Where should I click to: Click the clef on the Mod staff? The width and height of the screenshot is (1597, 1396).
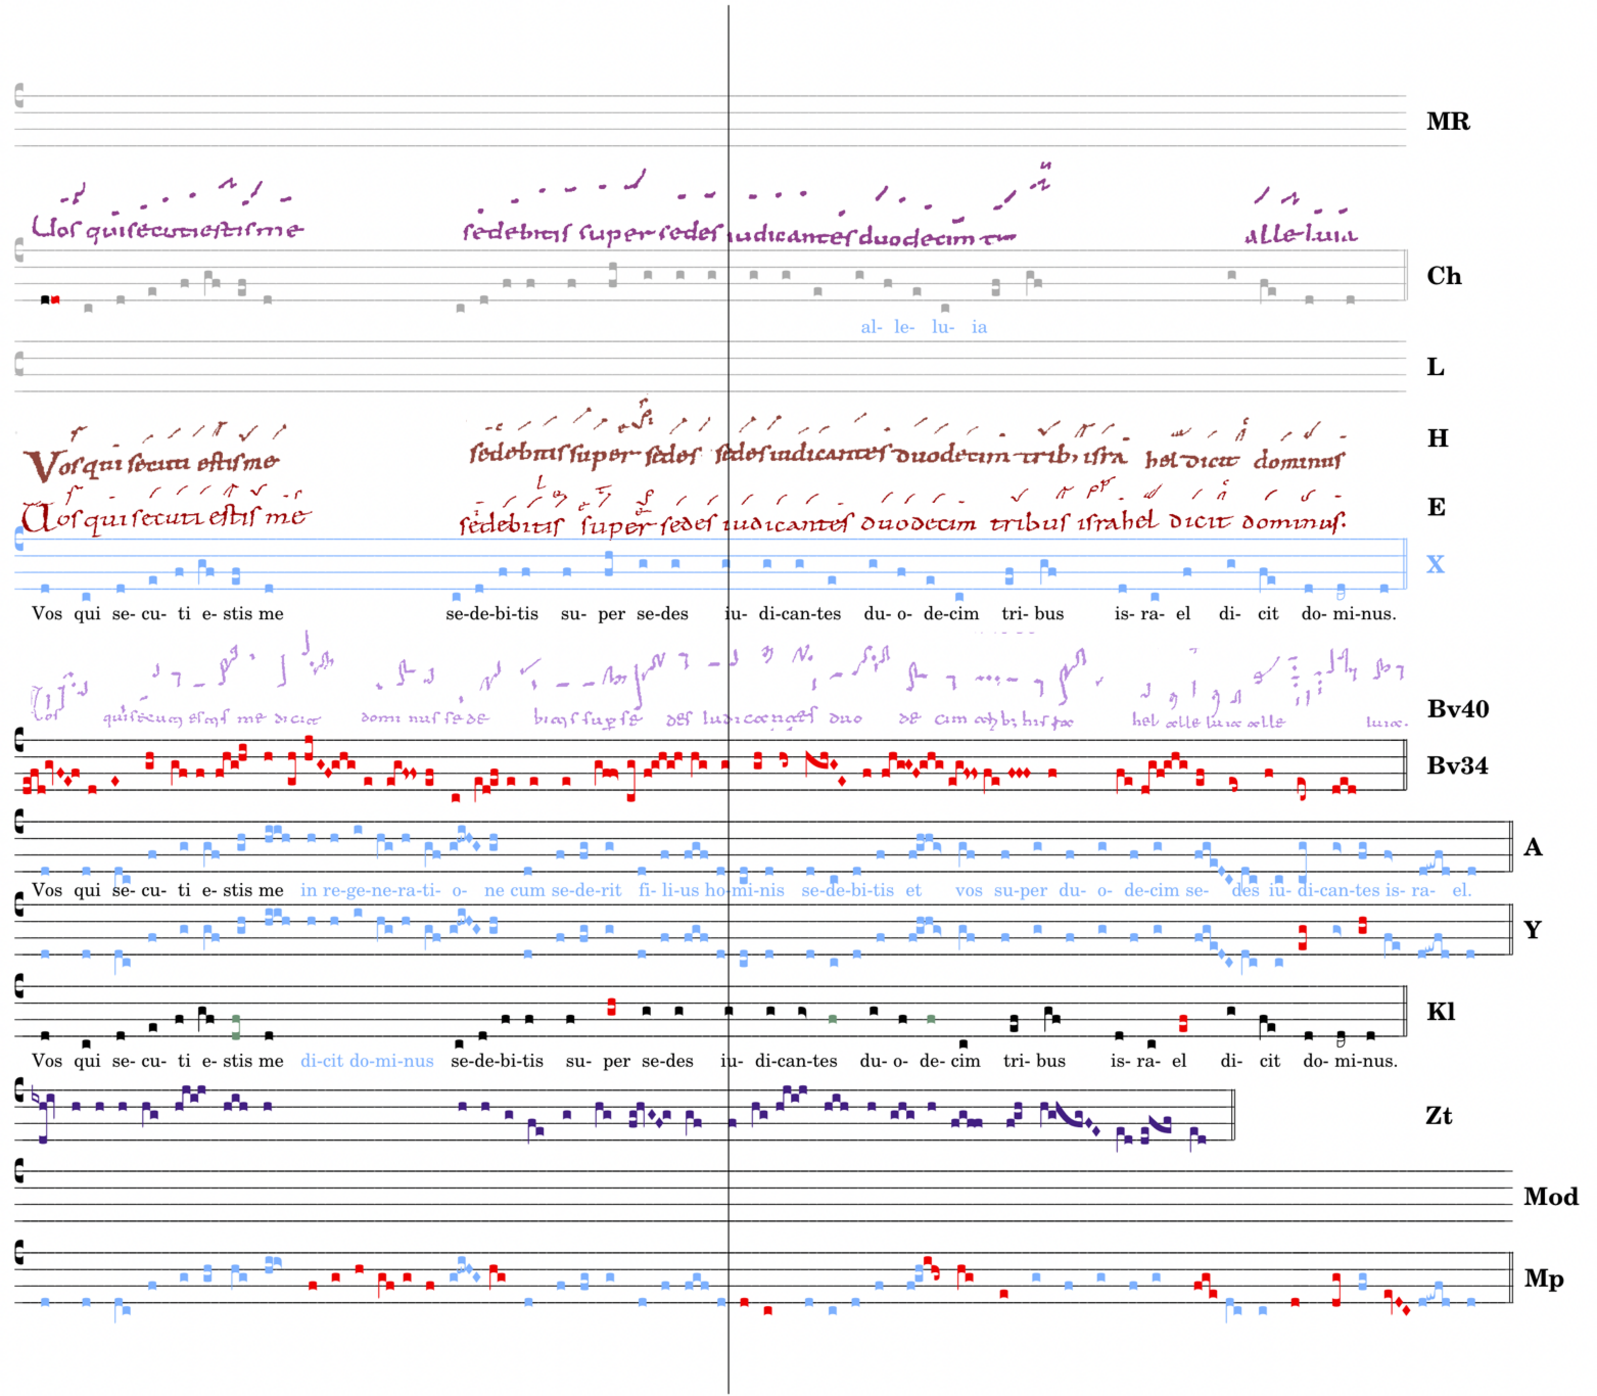pyautogui.click(x=19, y=1171)
